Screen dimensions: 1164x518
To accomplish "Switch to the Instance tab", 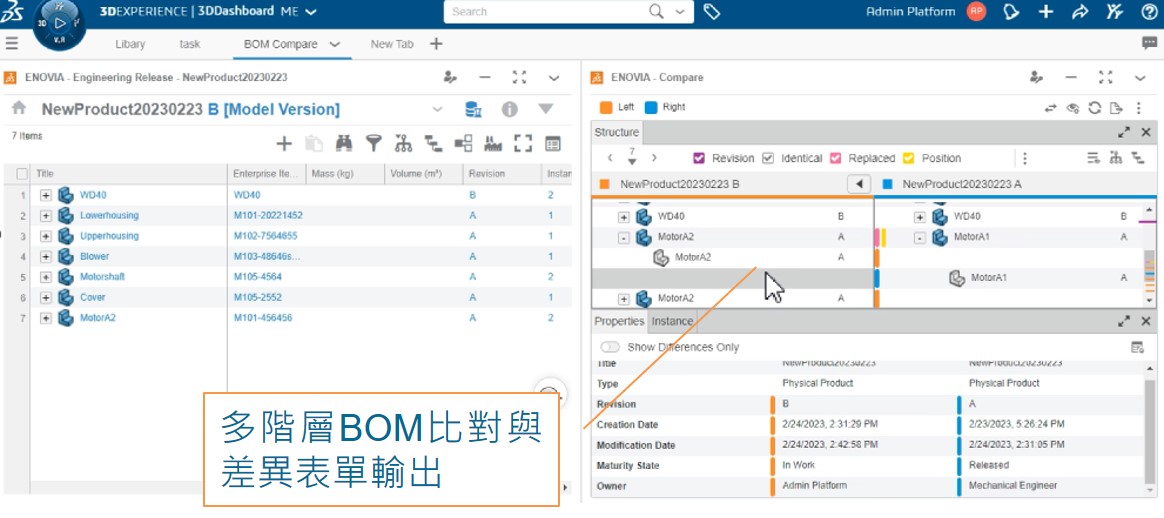I will [x=672, y=321].
